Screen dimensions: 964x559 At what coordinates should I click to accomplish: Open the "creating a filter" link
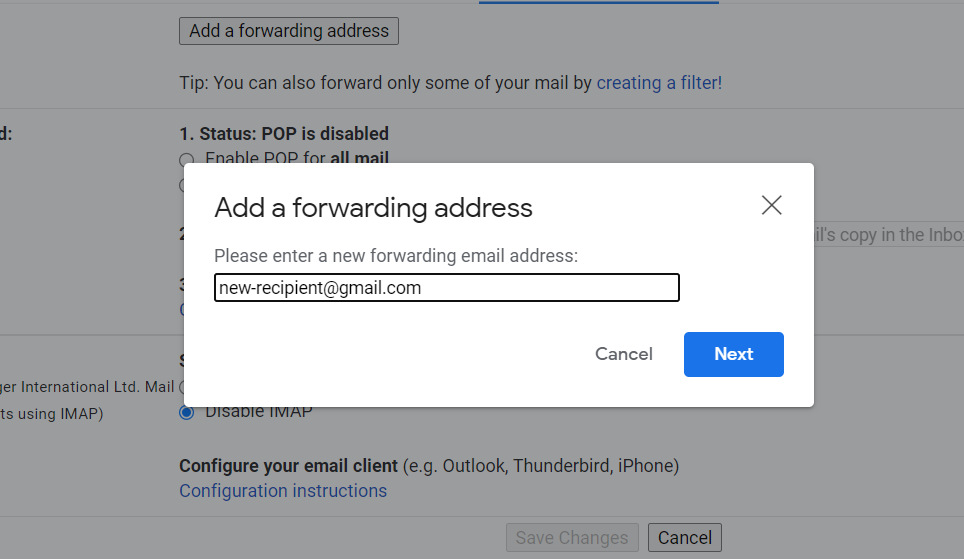[659, 83]
